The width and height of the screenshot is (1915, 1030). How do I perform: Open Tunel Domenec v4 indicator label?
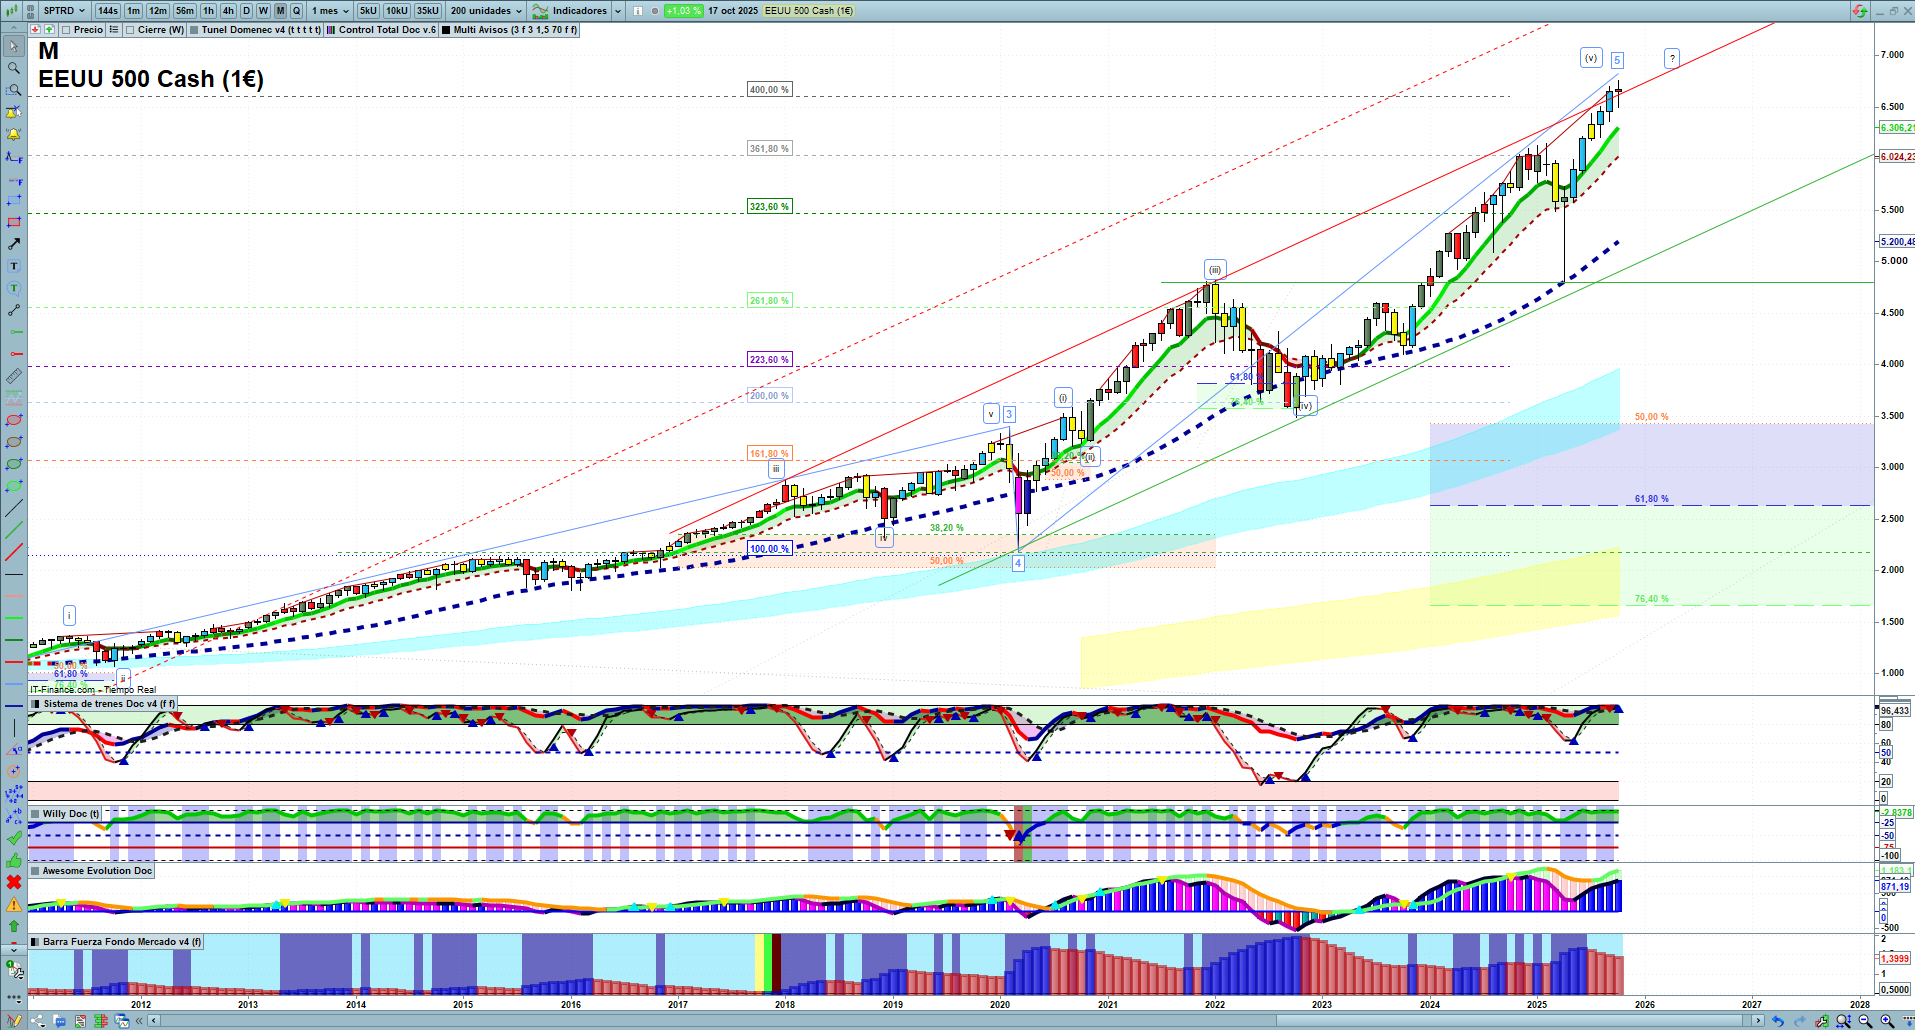255,30
